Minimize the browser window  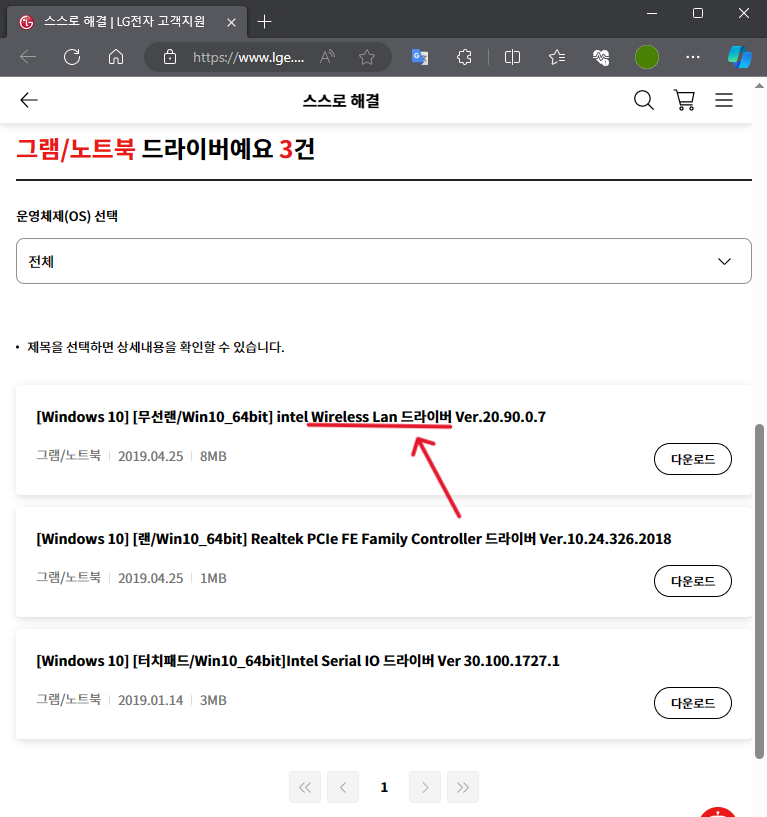tap(652, 14)
